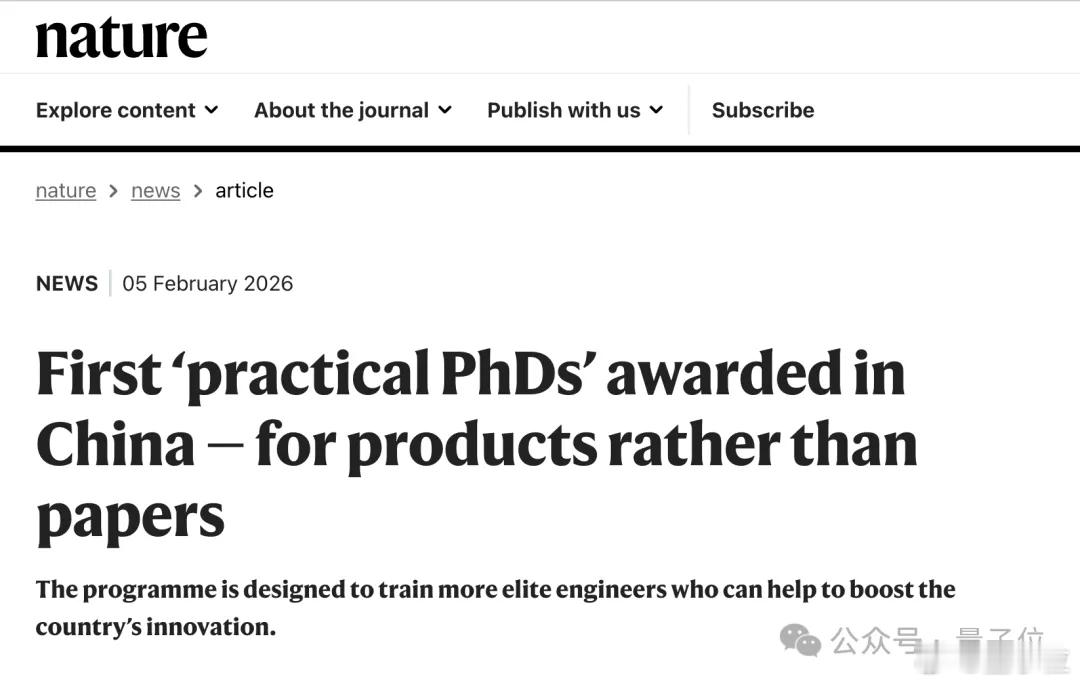Screen dimensions: 1080x685
Task: Click the Subscribe link
Action: pyautogui.click(x=763, y=110)
